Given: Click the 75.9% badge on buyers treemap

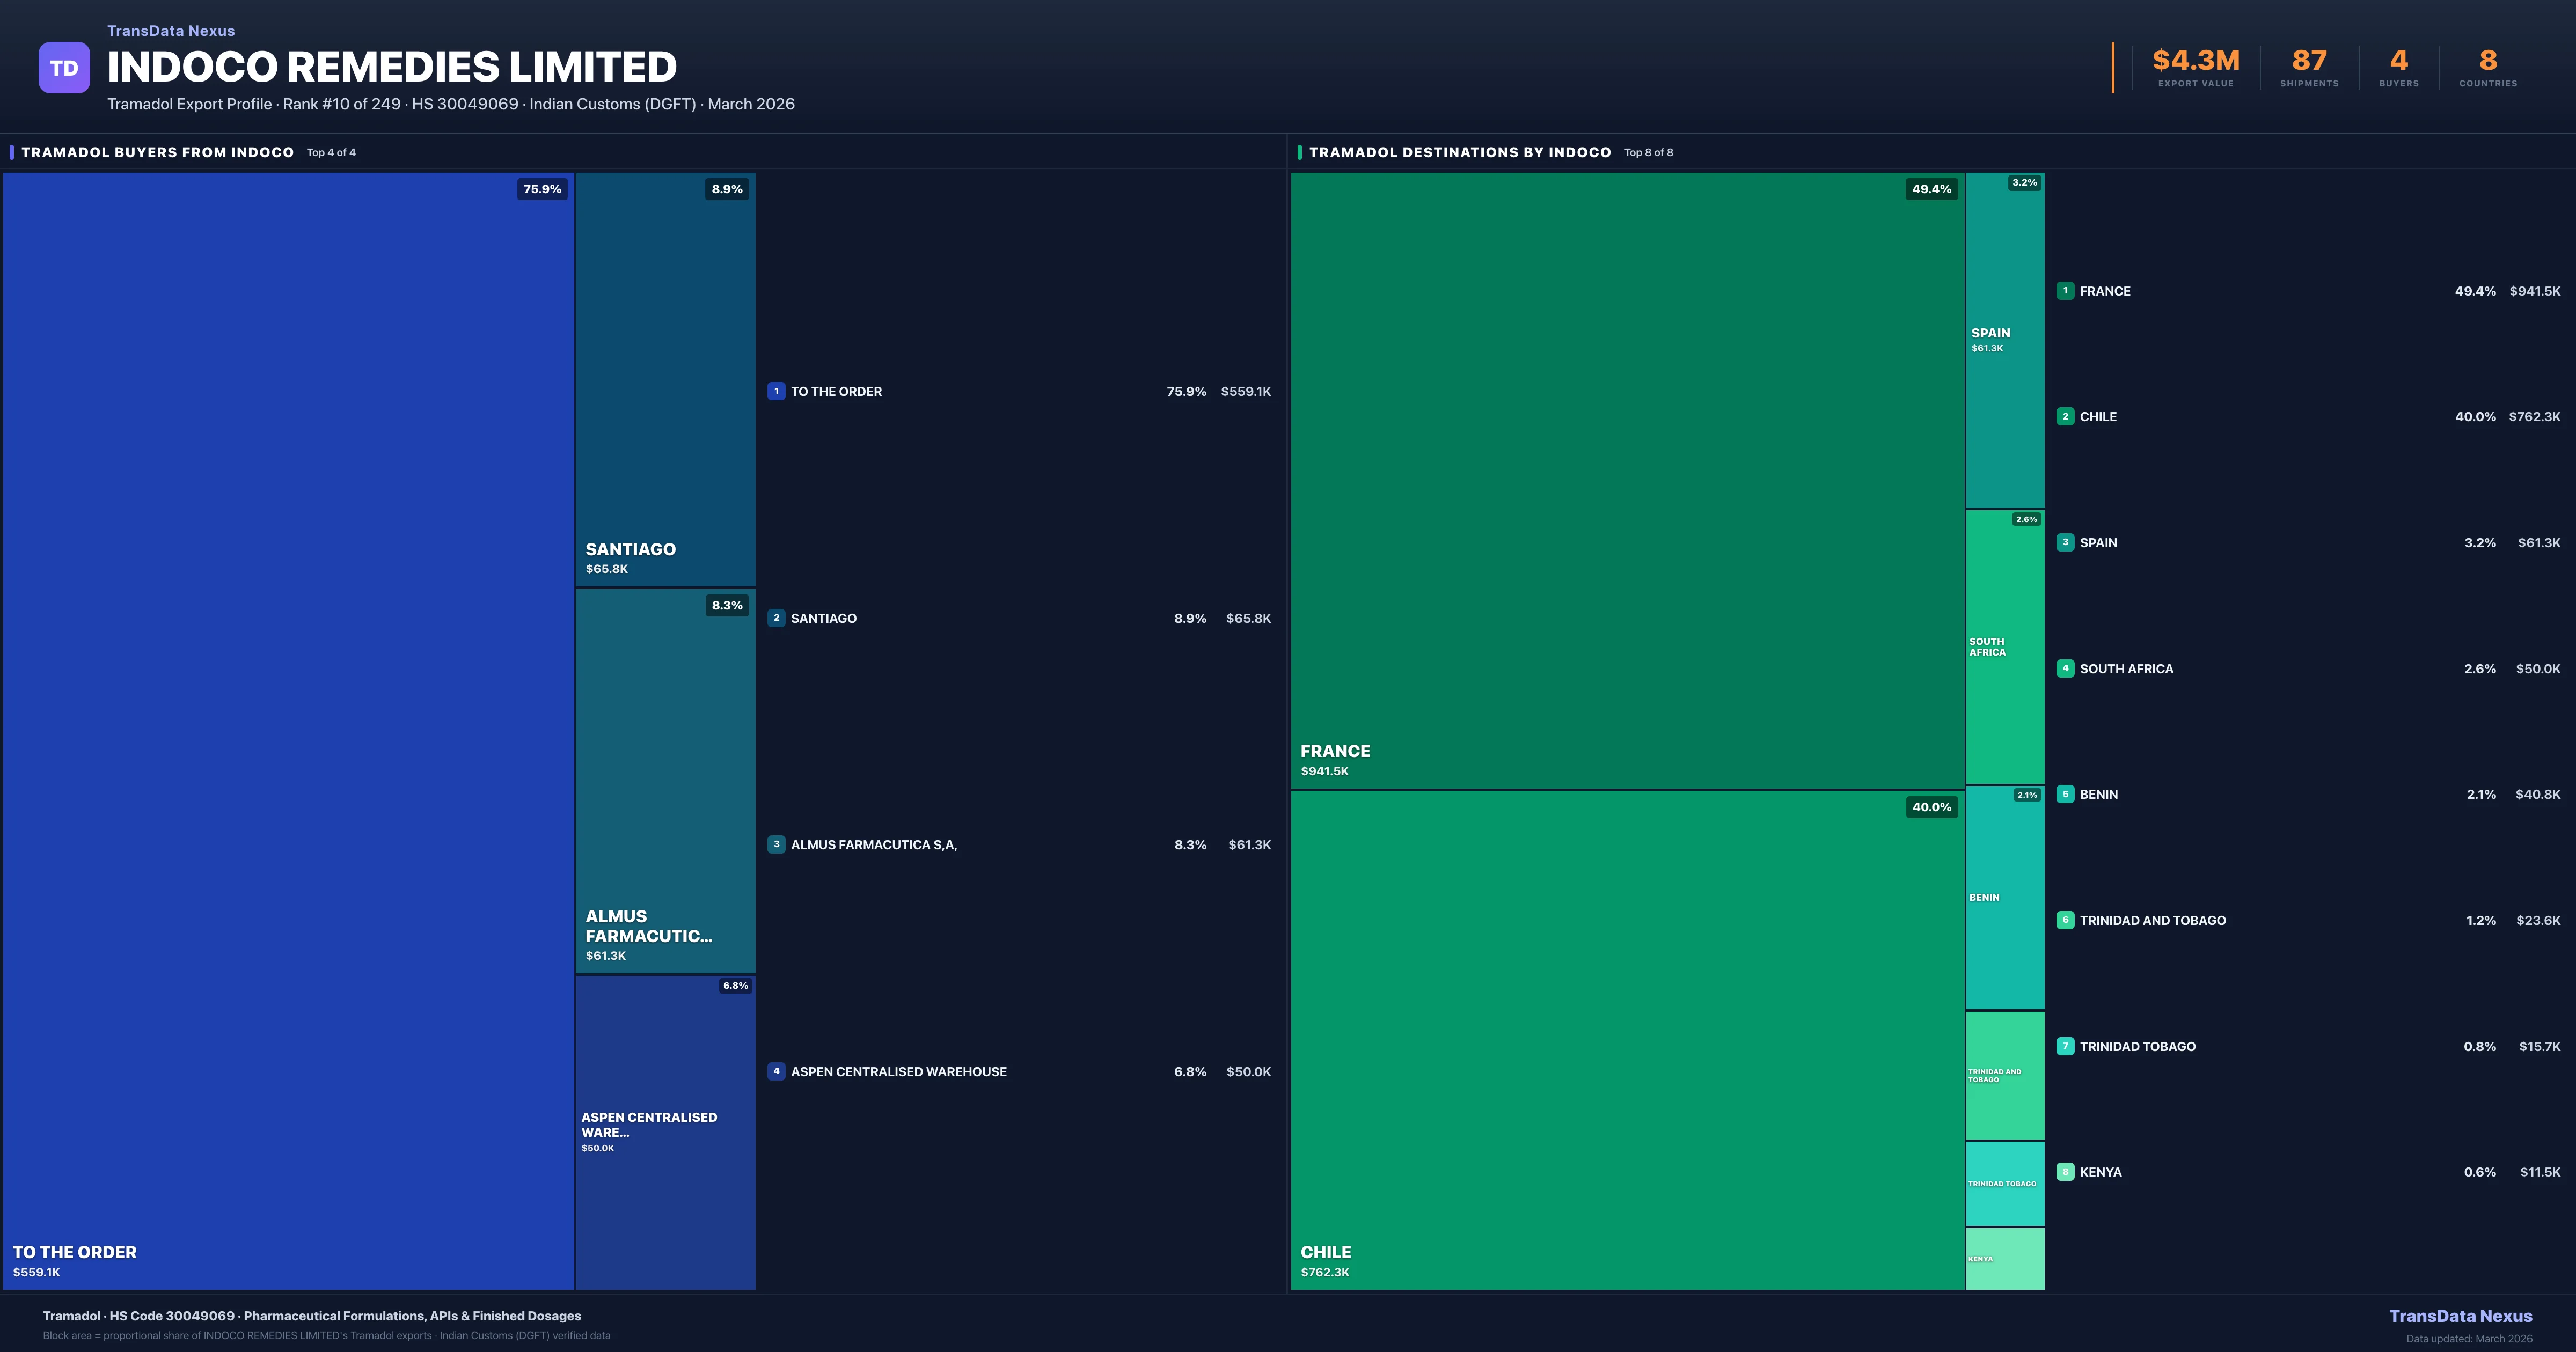Looking at the screenshot, I should [542, 189].
